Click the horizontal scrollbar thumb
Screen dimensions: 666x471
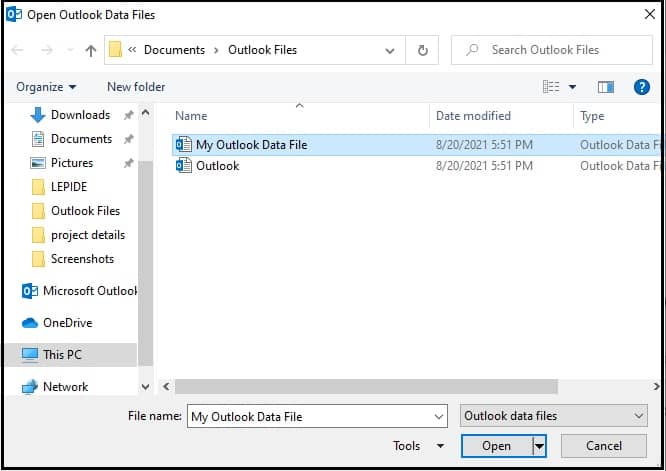366,386
